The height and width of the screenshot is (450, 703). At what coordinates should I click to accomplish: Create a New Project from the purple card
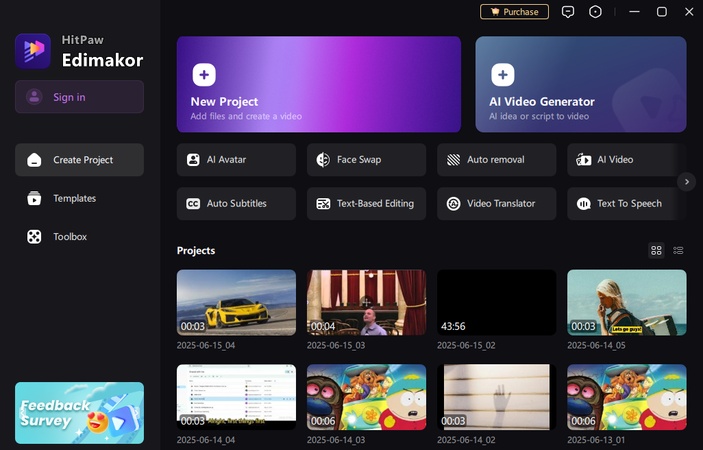coord(318,84)
